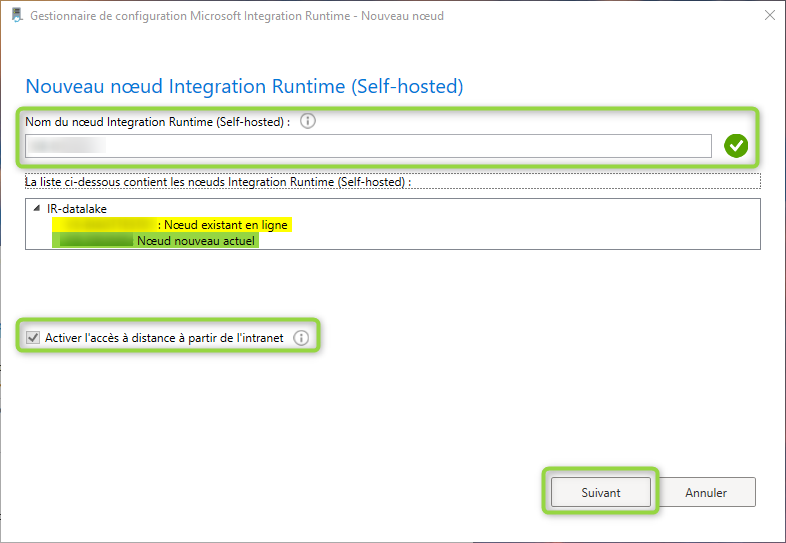Click the green validation checkmark icon
The width and height of the screenshot is (786, 543).
tap(736, 146)
